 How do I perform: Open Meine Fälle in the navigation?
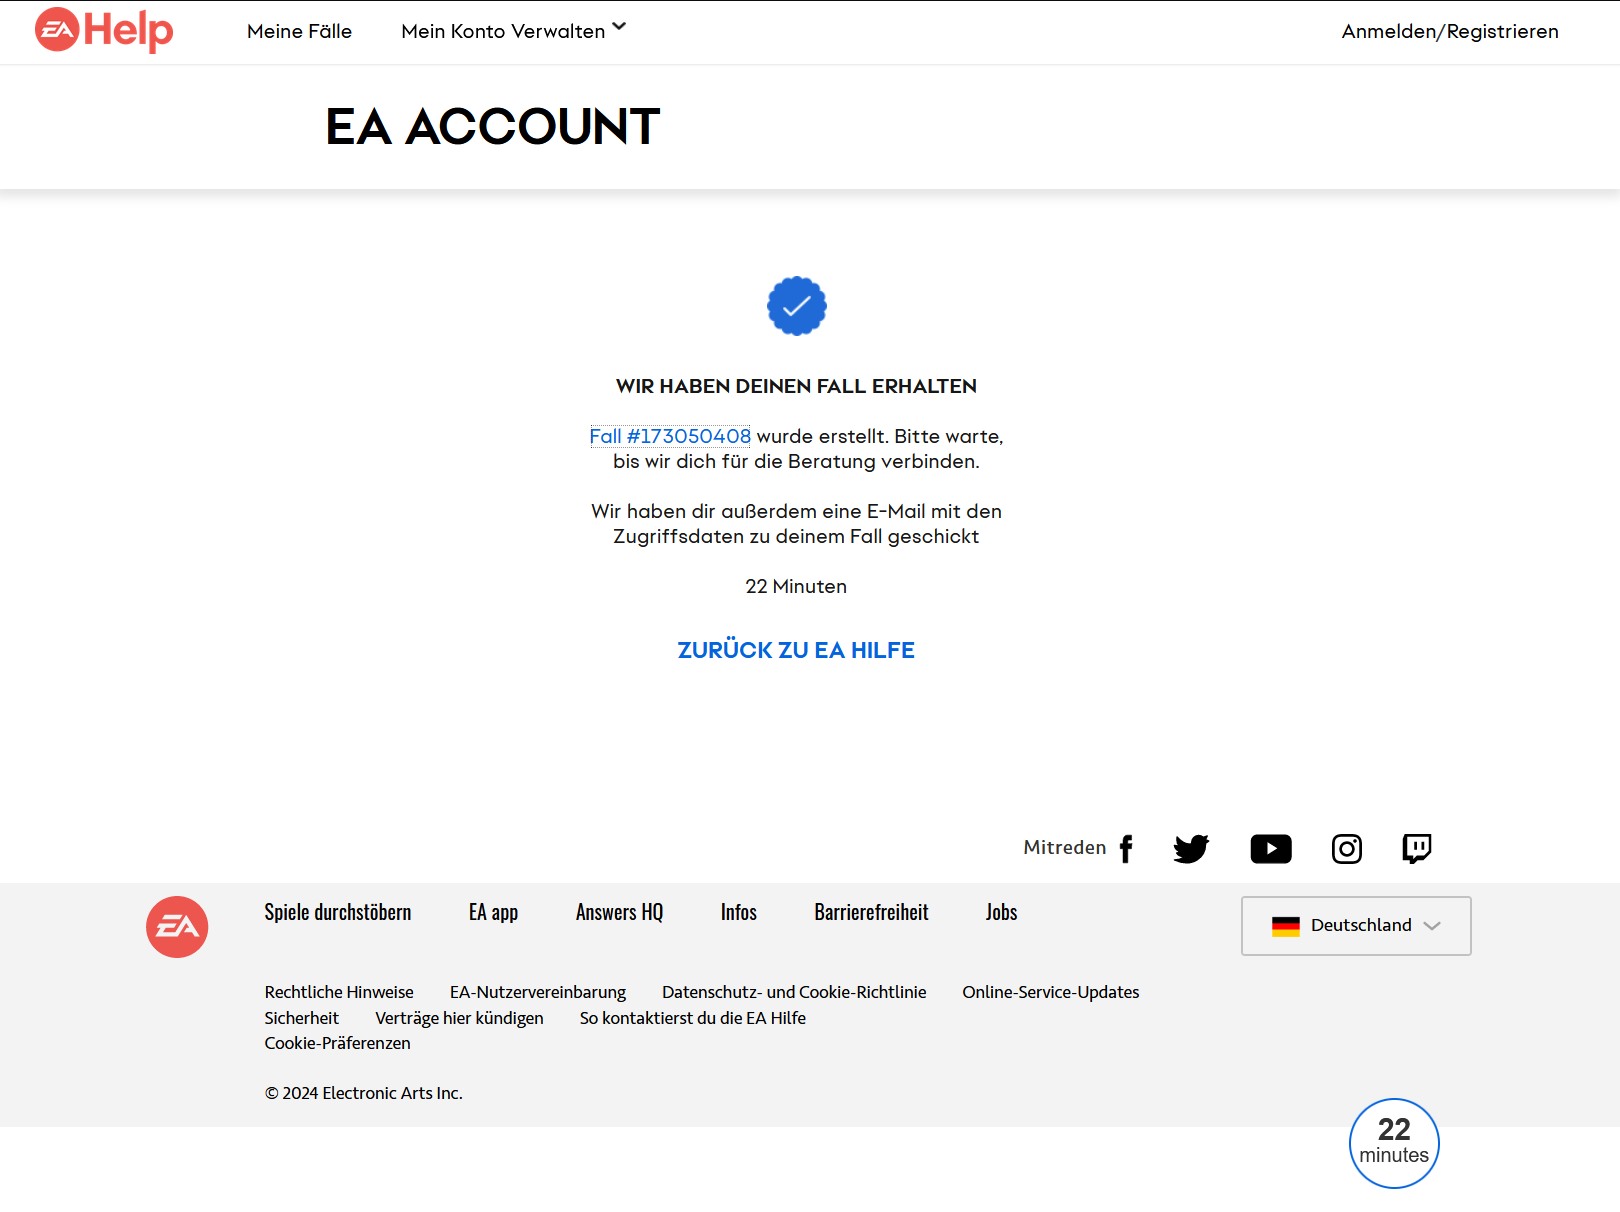pos(299,31)
